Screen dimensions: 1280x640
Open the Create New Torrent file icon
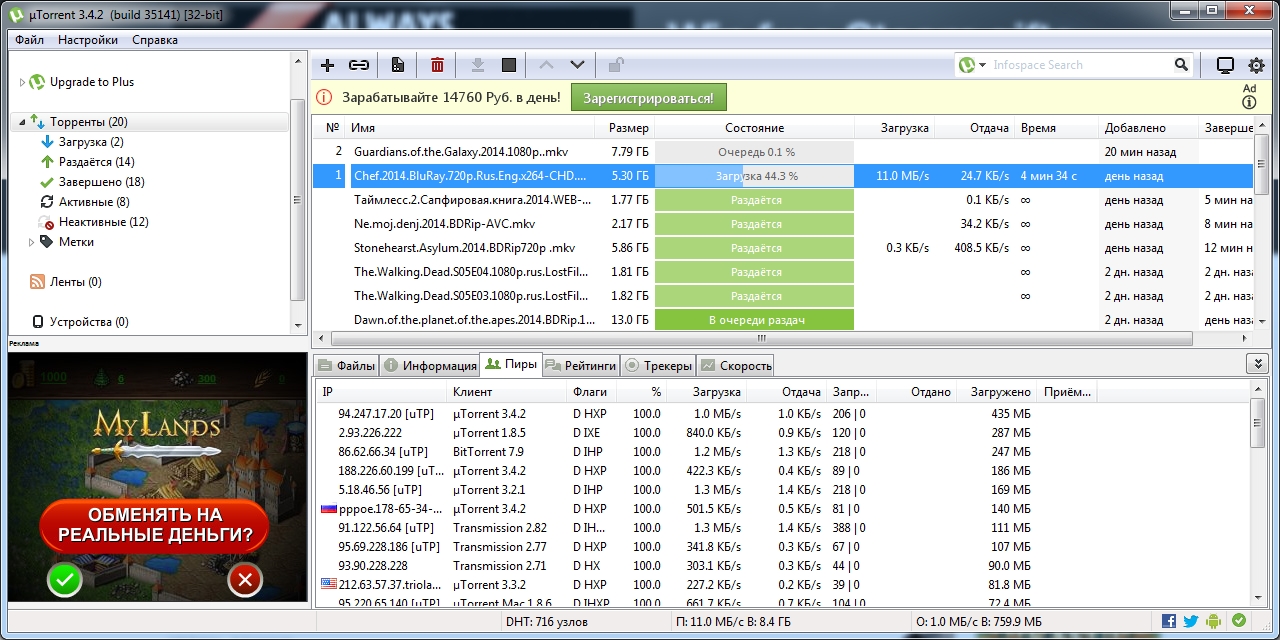click(x=398, y=65)
